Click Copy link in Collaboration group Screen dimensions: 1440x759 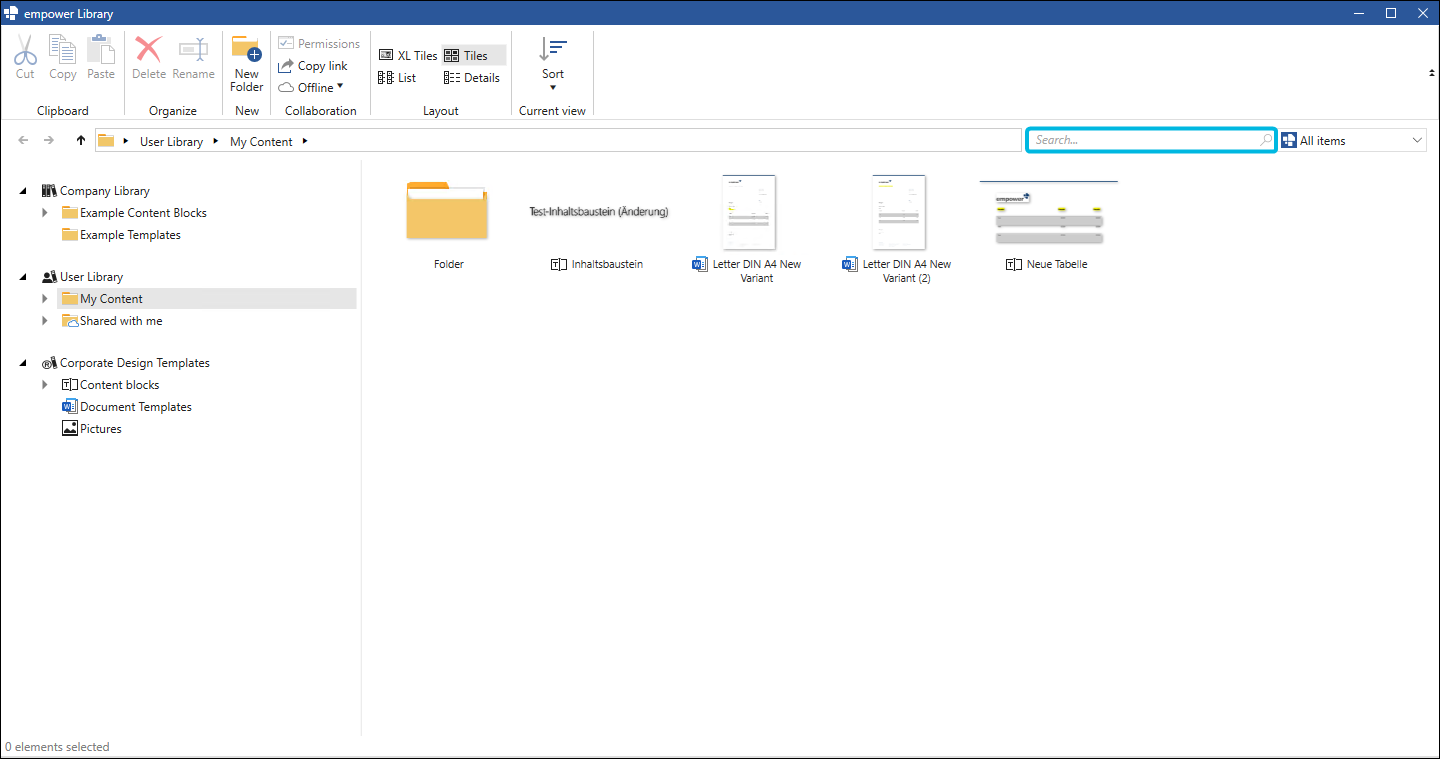pos(313,66)
